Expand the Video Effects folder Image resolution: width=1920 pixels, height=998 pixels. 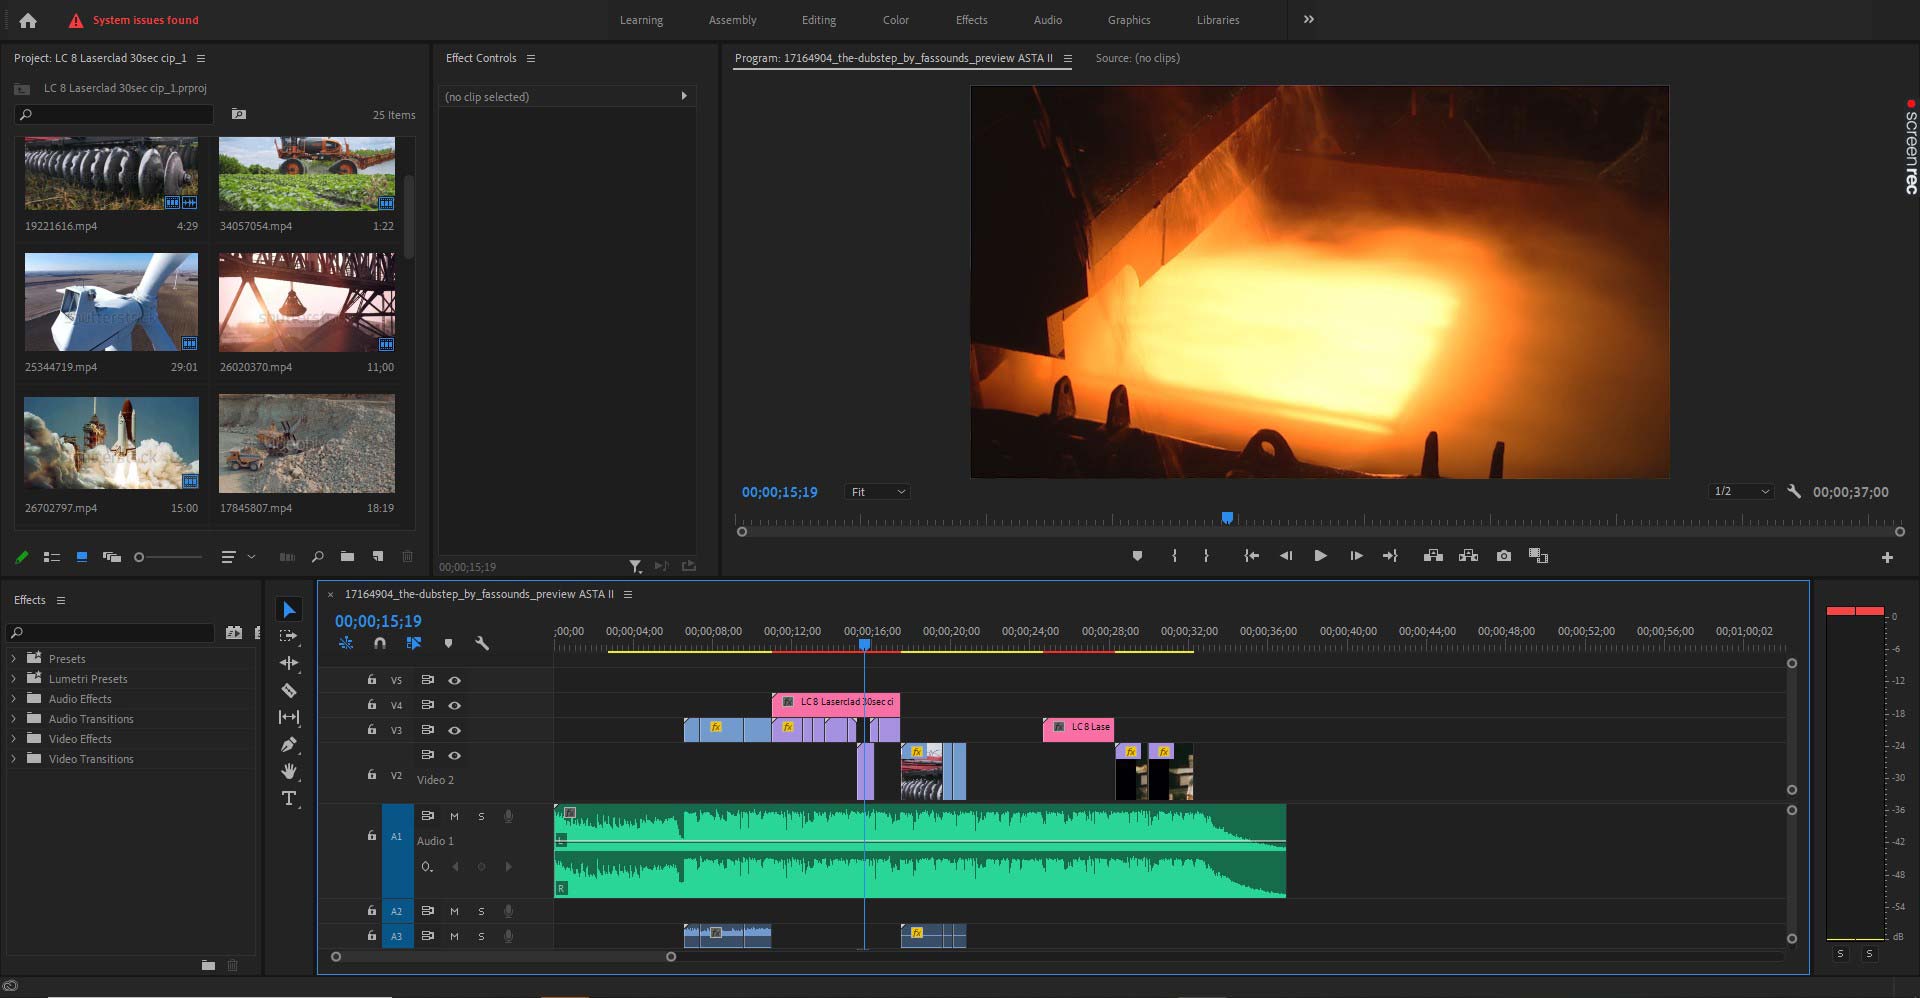pos(14,739)
